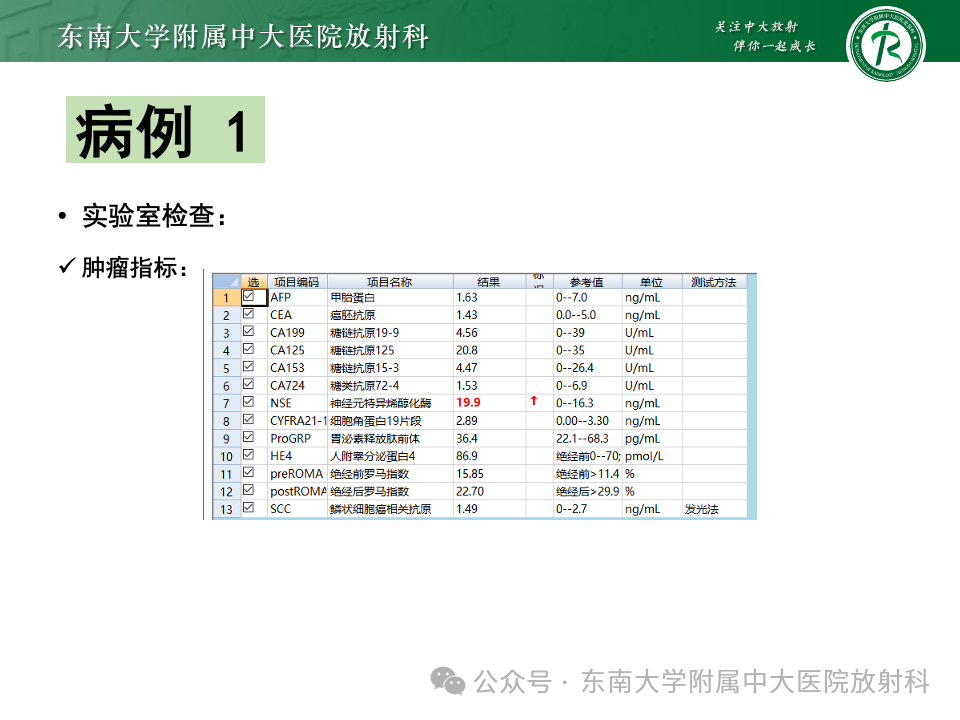This screenshot has height=720, width=960.
Task: Click the 测试方法 column header
Action: (714, 282)
